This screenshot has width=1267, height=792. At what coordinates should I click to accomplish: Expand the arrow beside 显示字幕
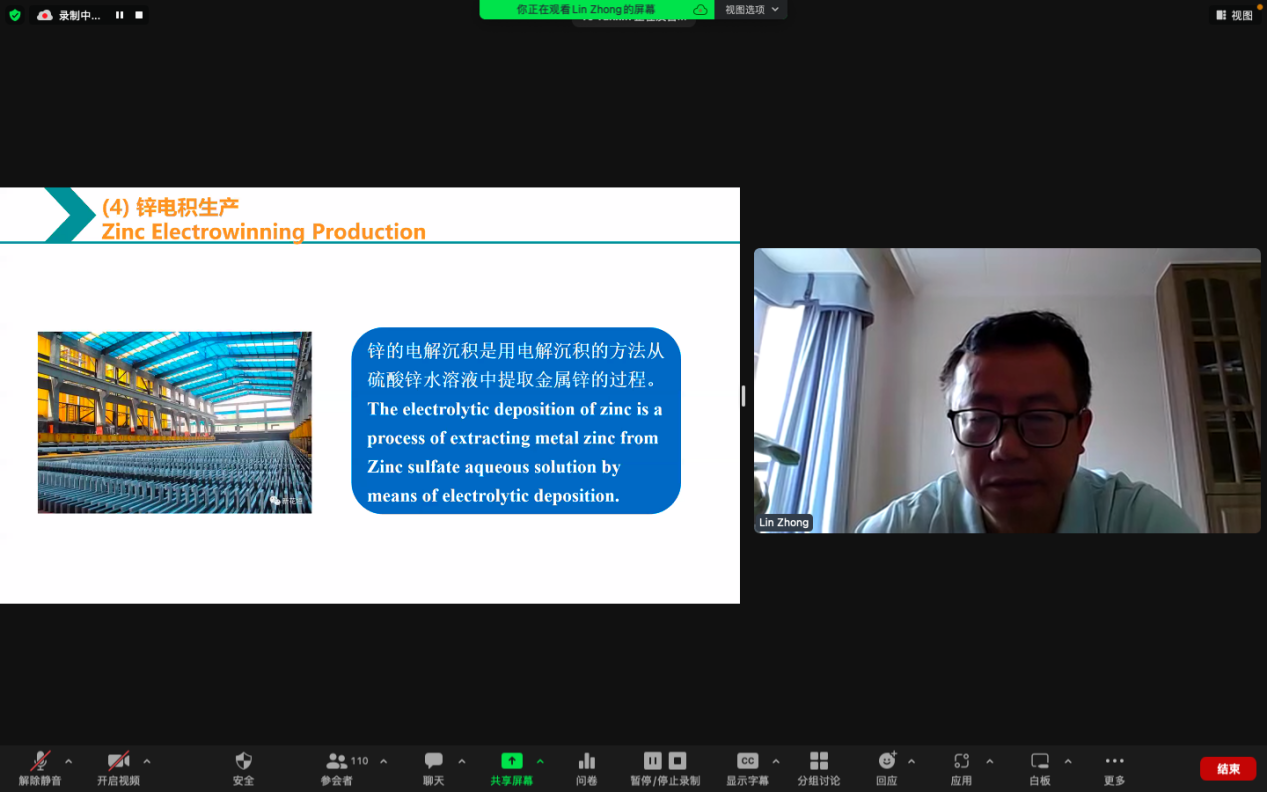tap(776, 762)
